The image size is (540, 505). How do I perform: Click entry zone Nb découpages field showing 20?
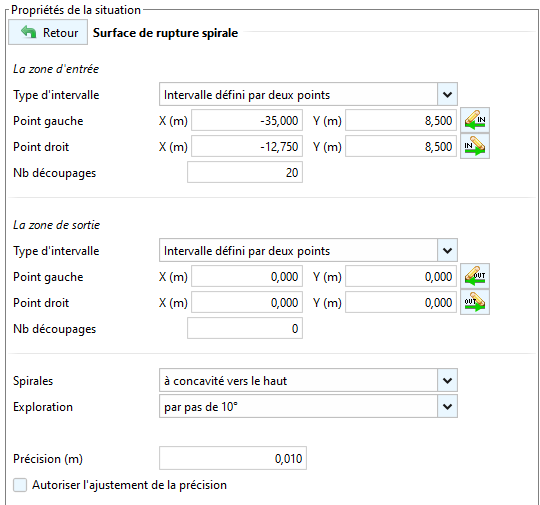click(x=245, y=172)
